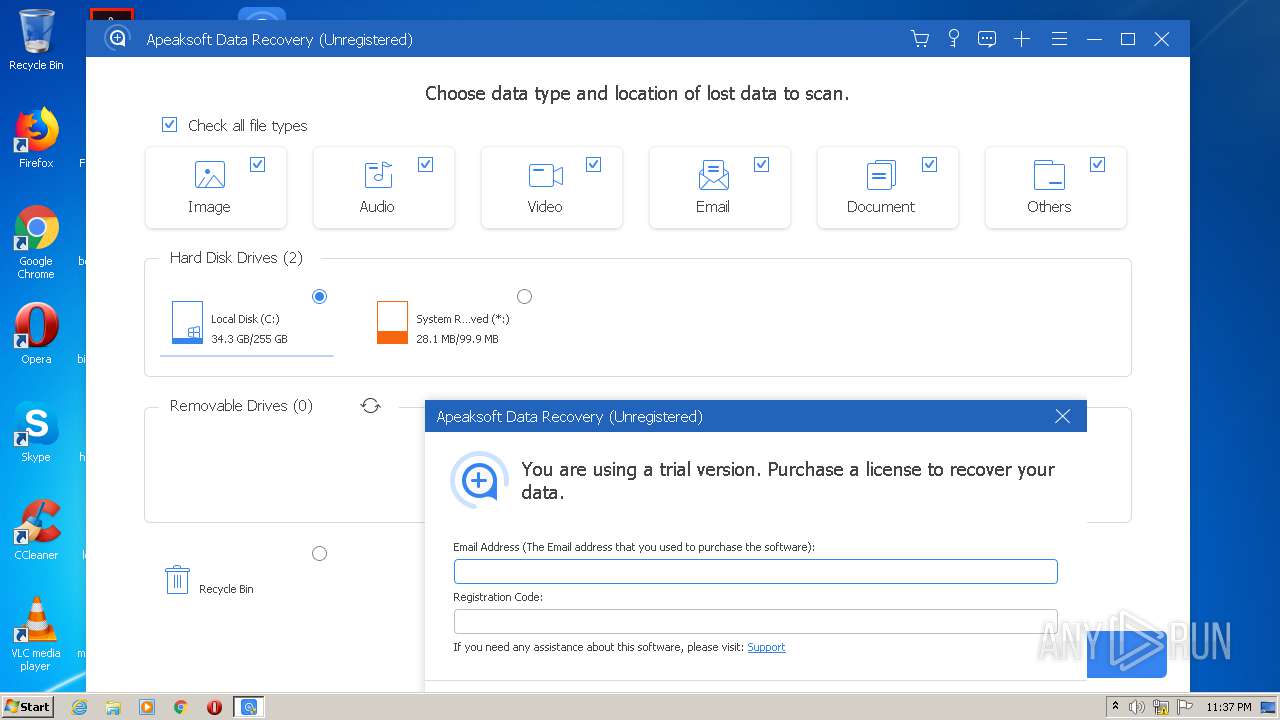Click the Others type folder icon
The height and width of the screenshot is (720, 1280).
click(x=1049, y=175)
